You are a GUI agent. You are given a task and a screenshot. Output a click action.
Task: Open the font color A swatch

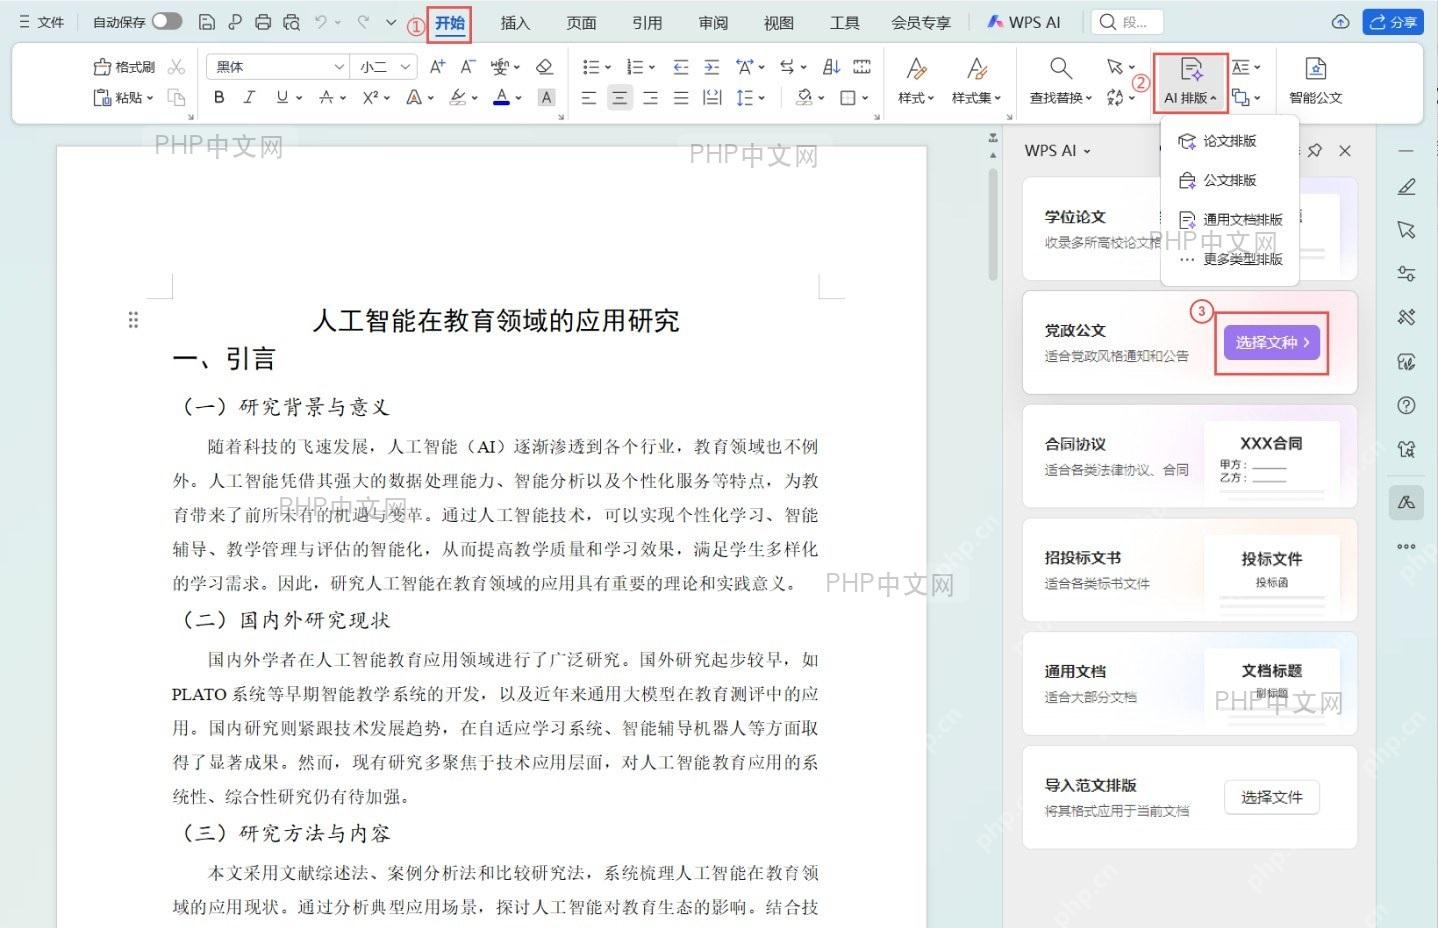(502, 98)
